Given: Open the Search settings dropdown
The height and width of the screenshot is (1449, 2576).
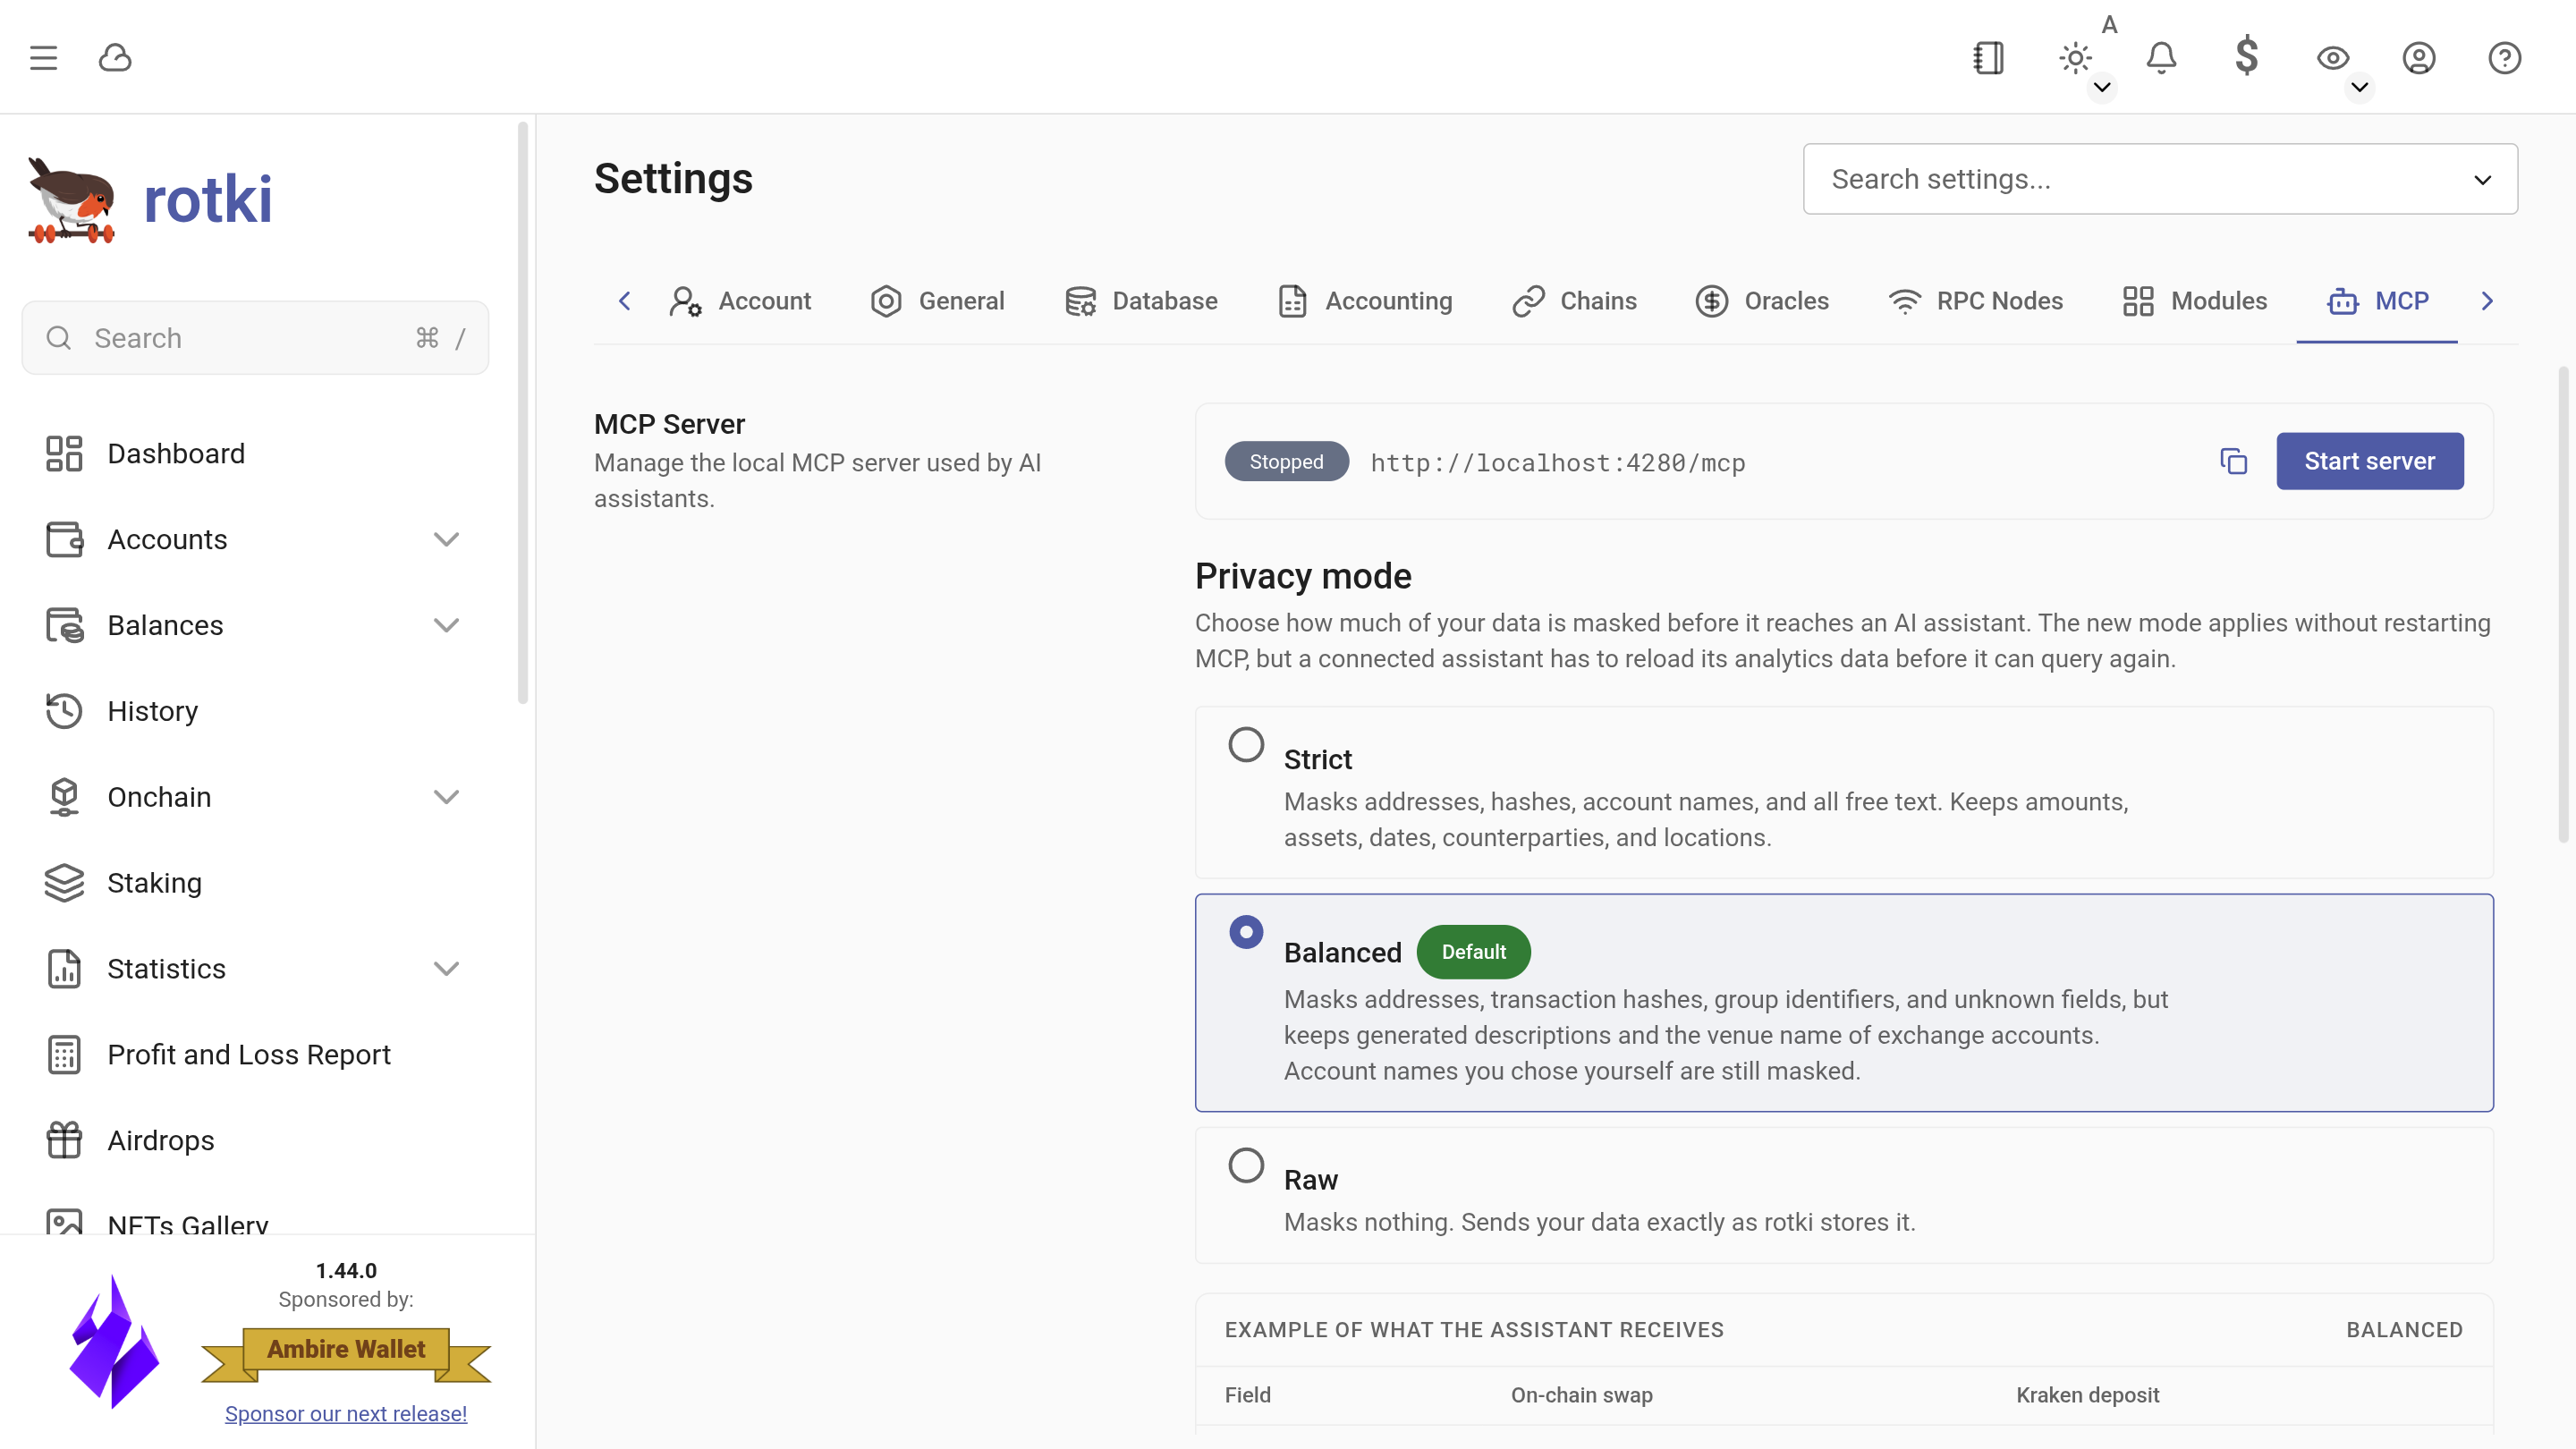Looking at the screenshot, I should point(2160,179).
